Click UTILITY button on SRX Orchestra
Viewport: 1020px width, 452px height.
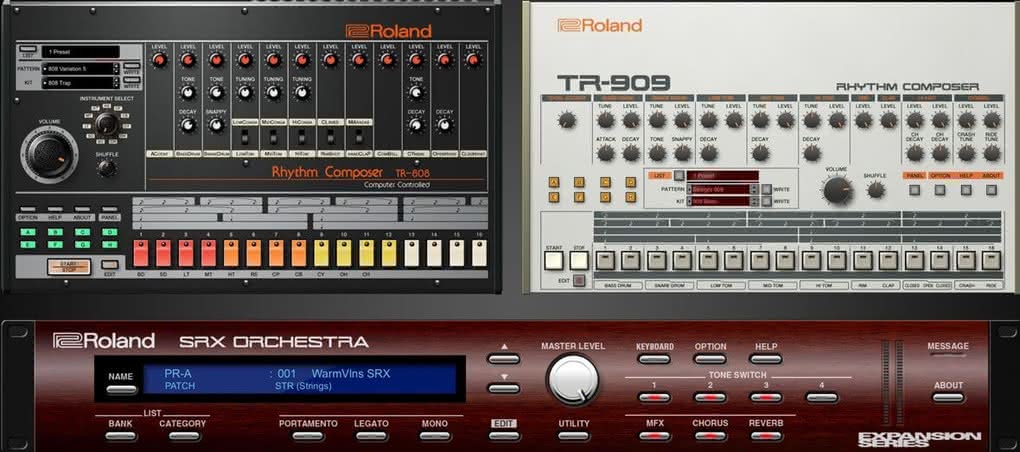574,436
